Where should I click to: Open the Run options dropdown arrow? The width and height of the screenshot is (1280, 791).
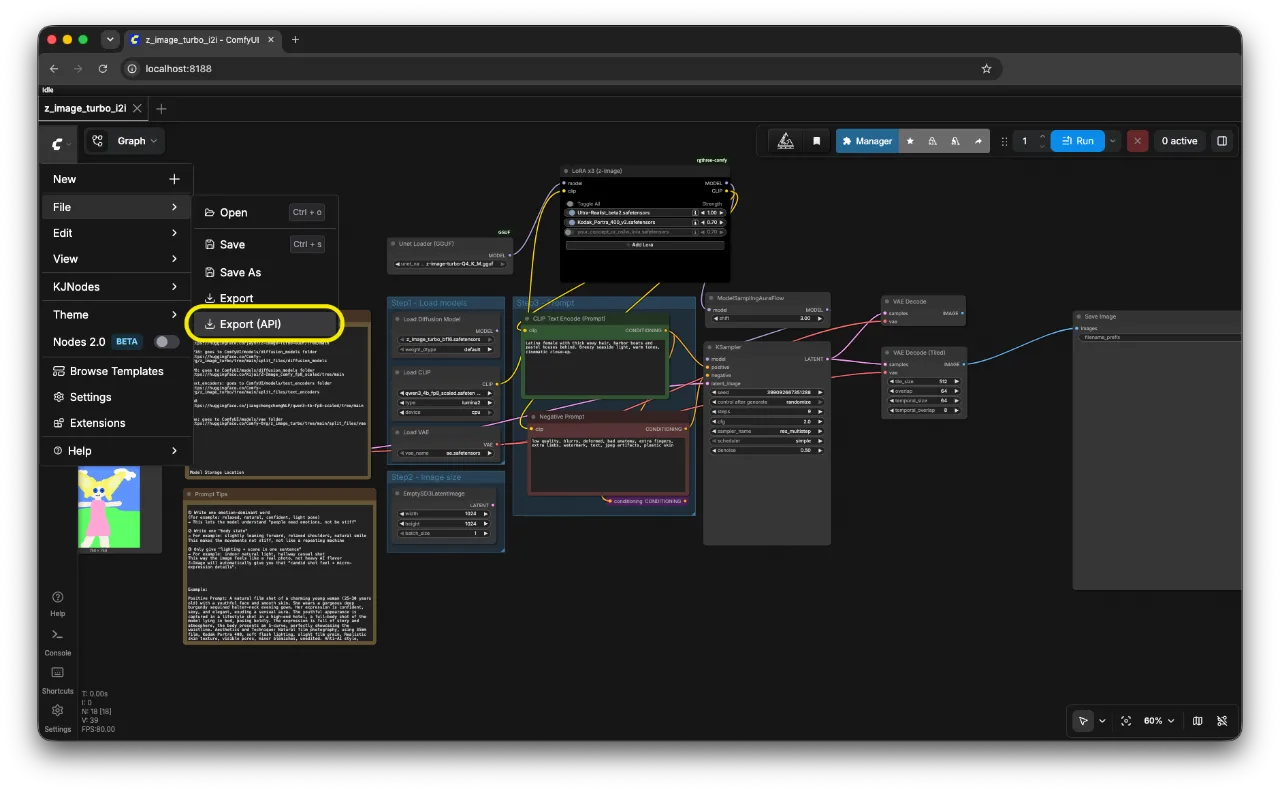point(1112,141)
